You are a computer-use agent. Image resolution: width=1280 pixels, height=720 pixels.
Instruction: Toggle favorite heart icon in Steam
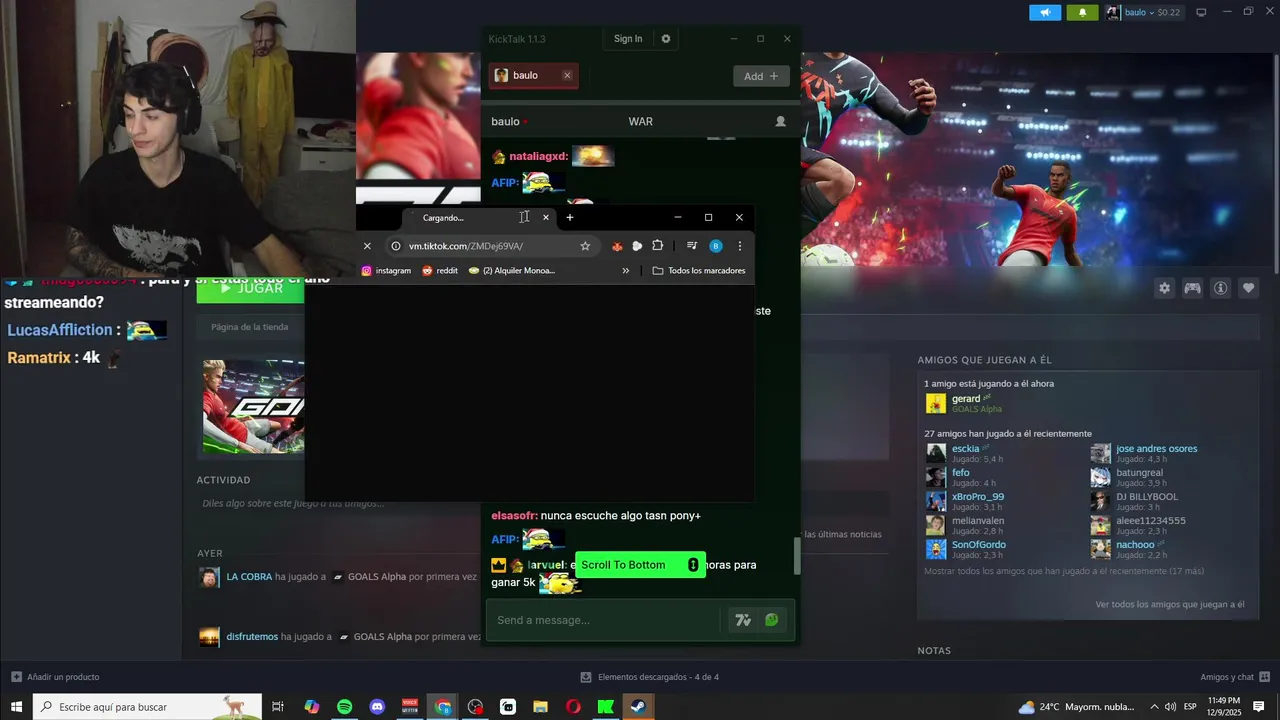1248,288
